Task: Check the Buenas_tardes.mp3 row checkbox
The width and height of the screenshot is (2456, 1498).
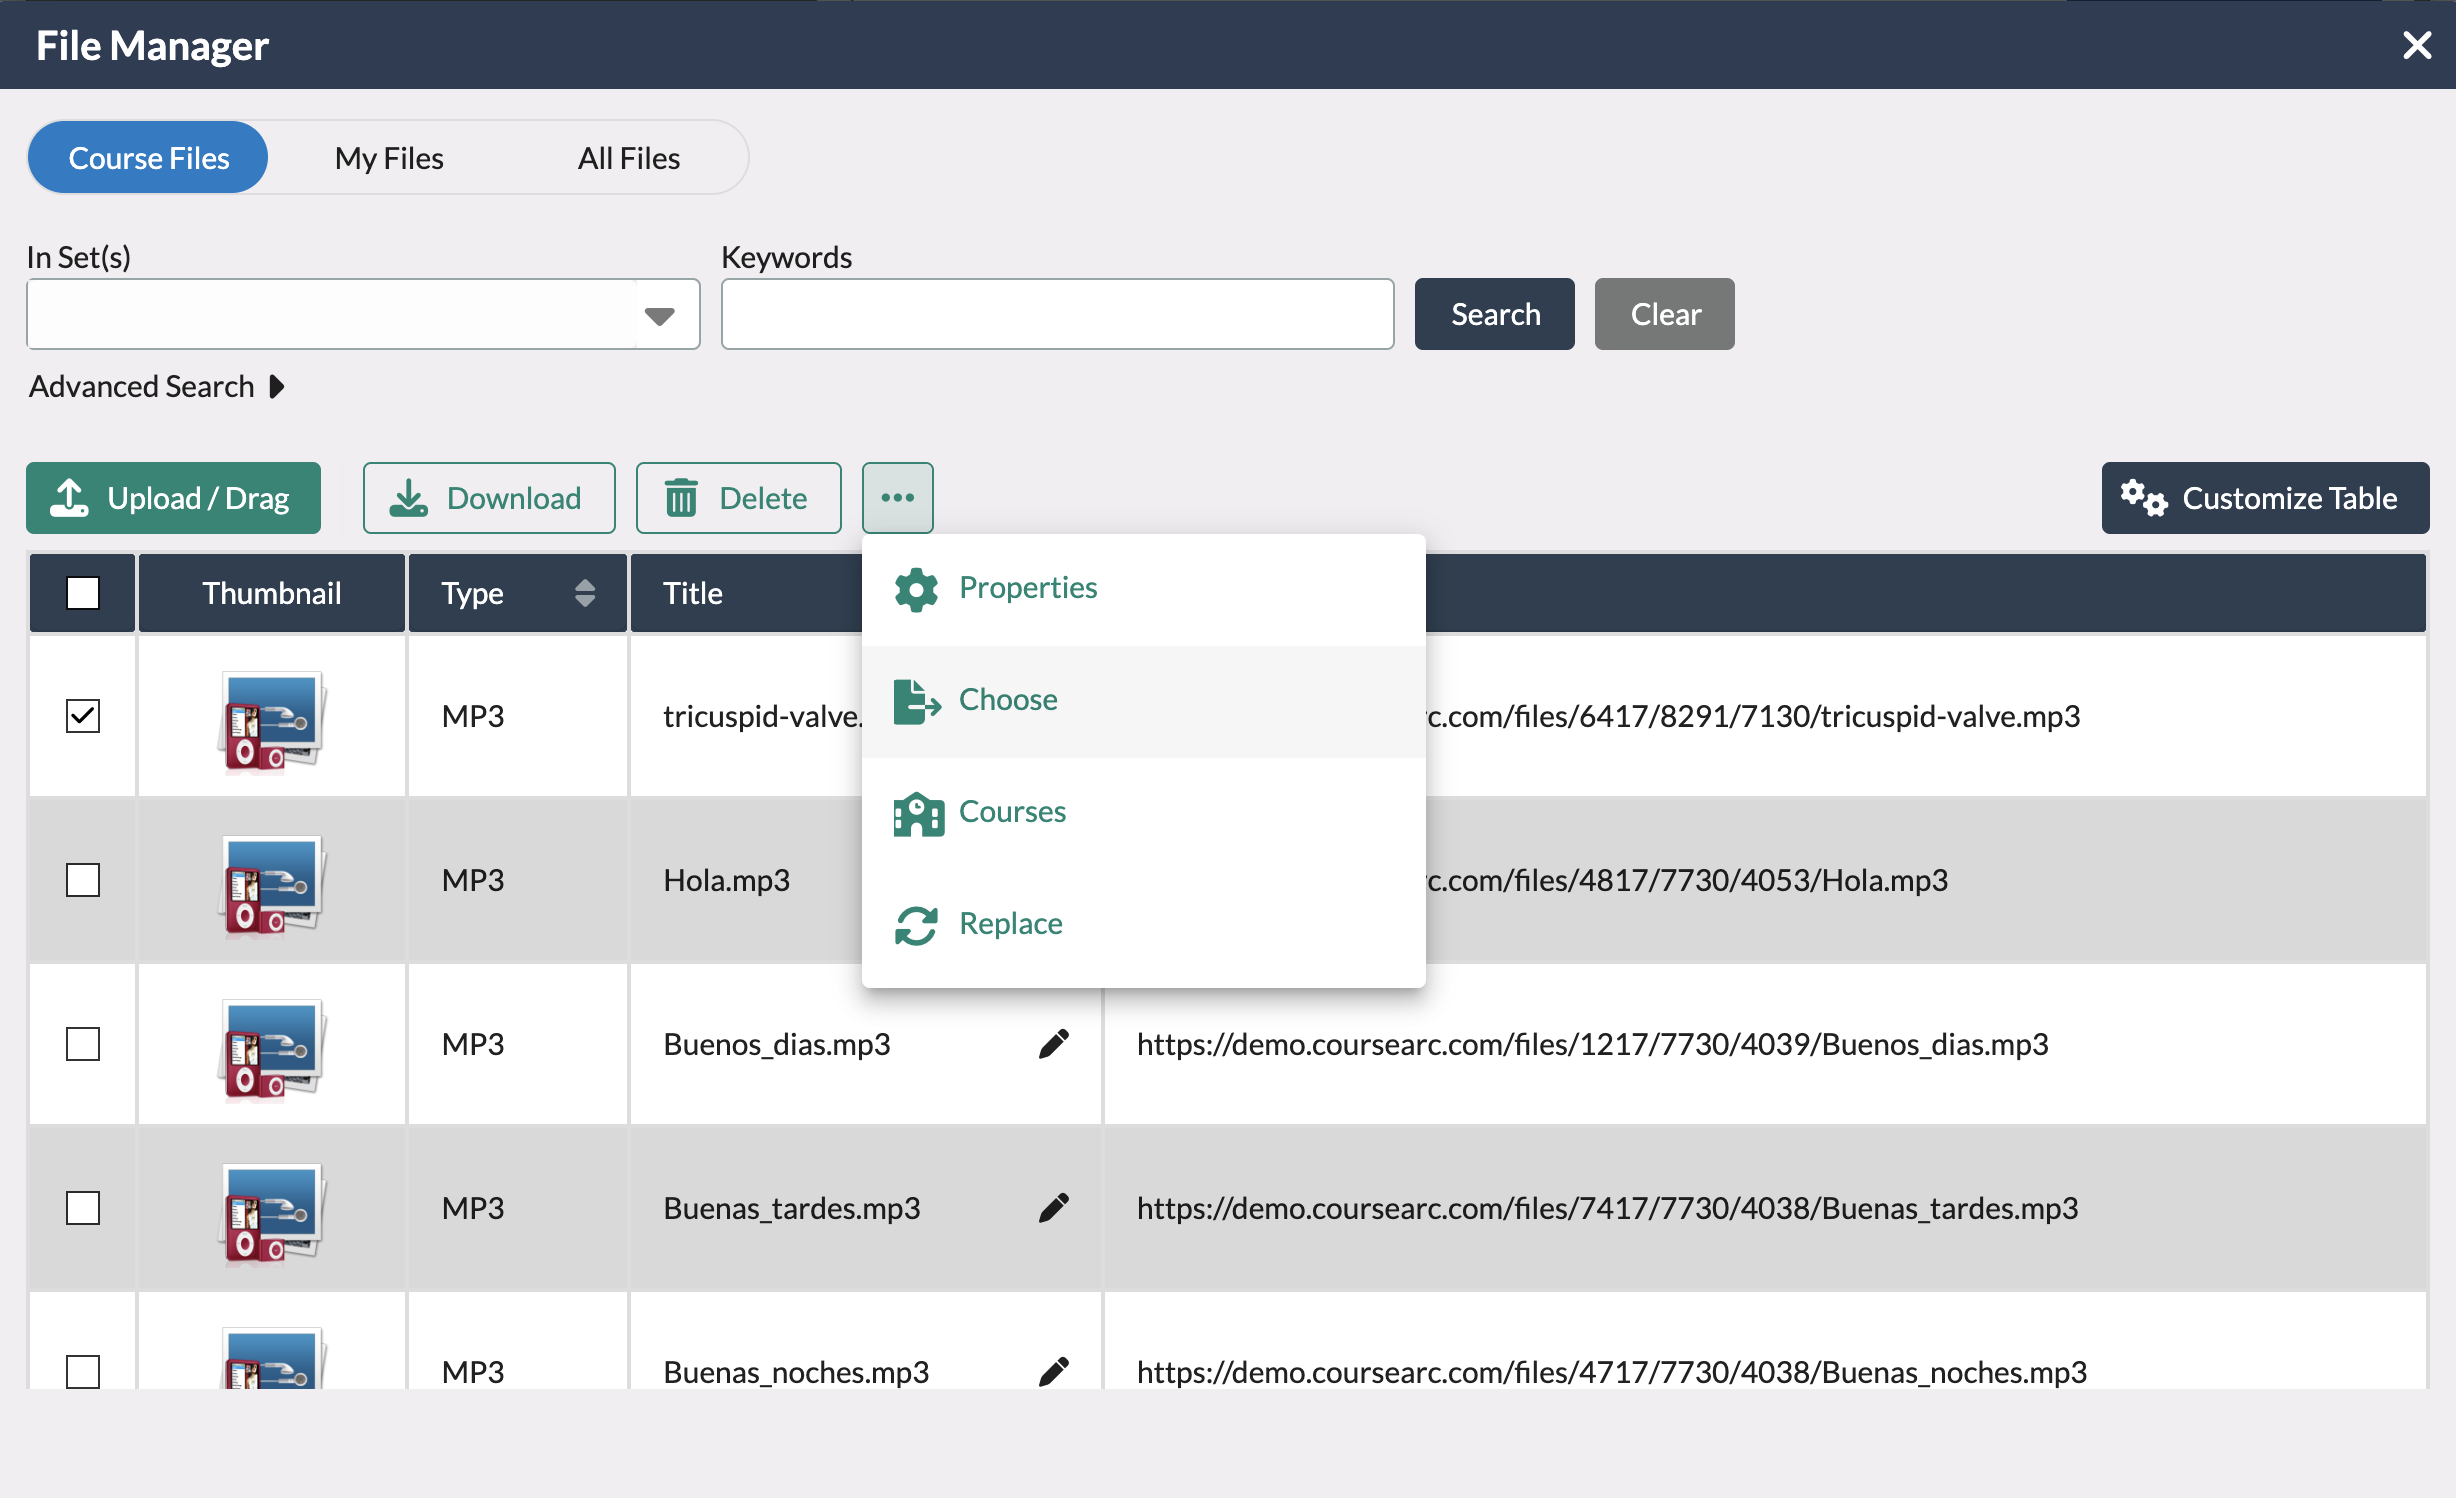Action: coord(83,1208)
